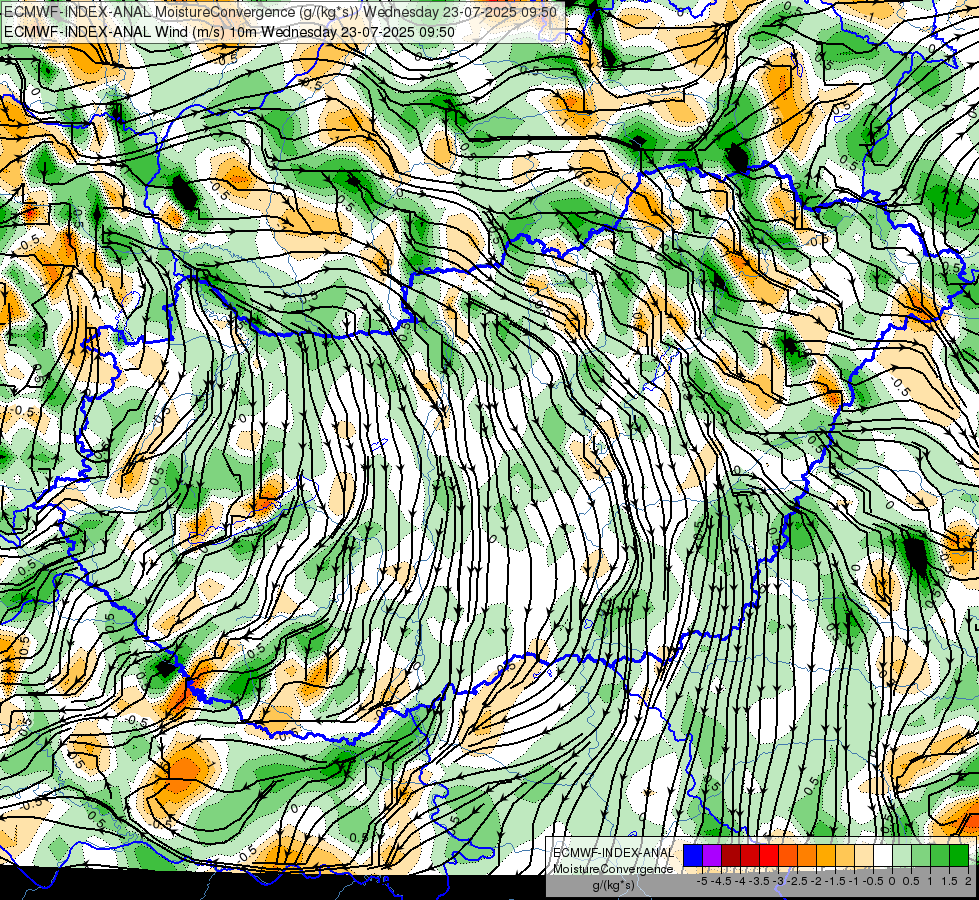Screen dimensions: 979x900
Task: Select the -2 legend tick value
Action: tap(817, 881)
